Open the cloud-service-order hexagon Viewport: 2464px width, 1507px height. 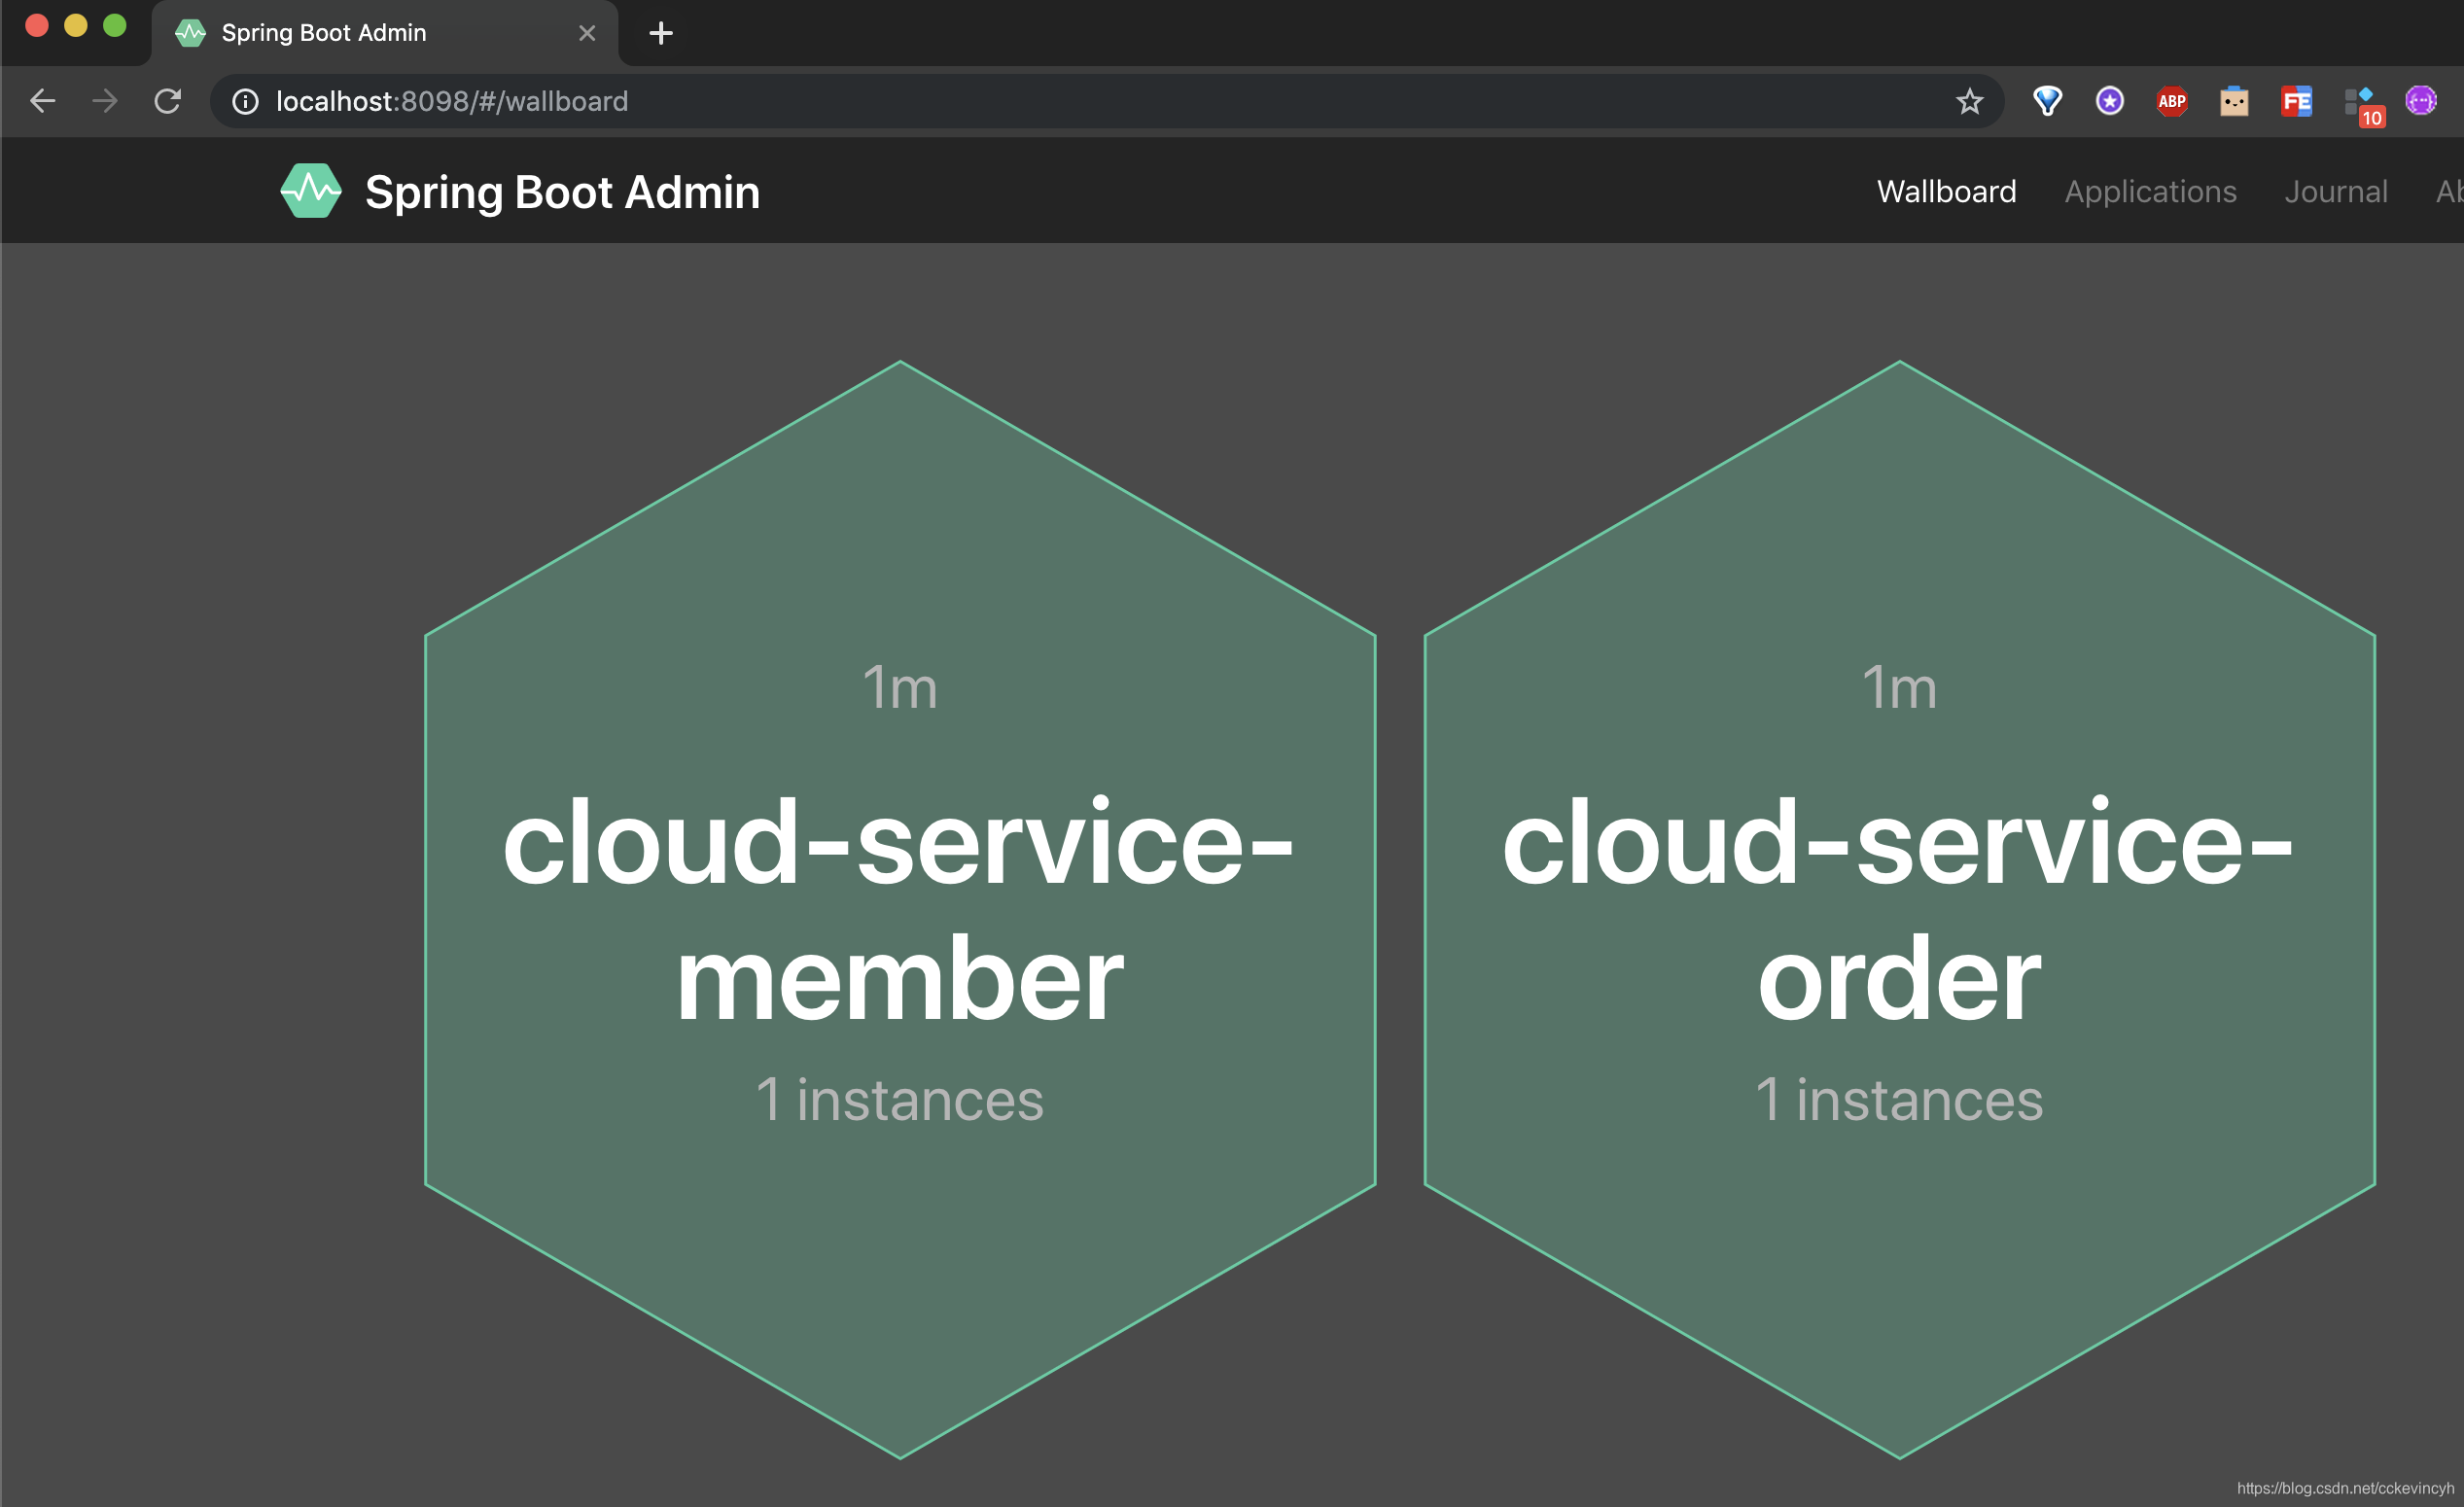pos(1899,909)
